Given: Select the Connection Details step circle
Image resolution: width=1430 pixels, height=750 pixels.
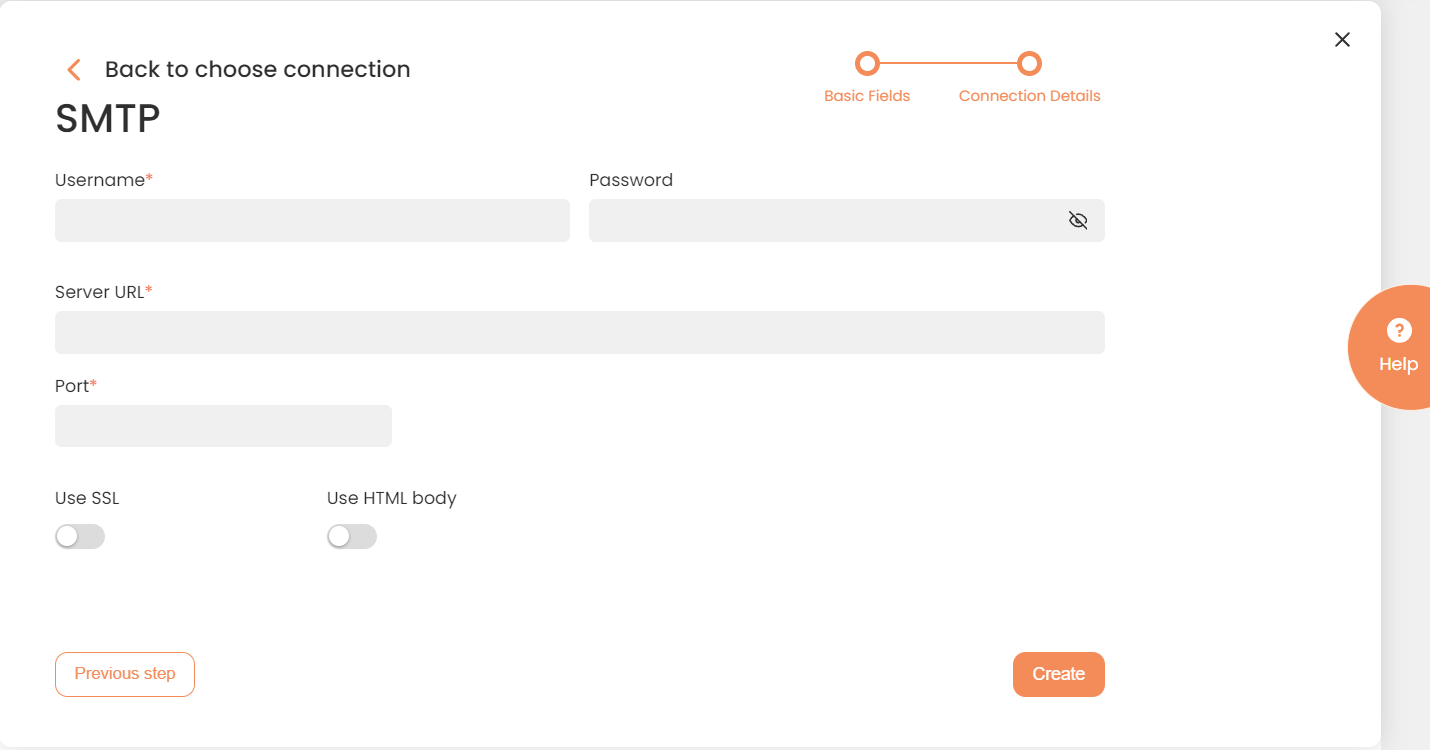Looking at the screenshot, I should click(1029, 62).
